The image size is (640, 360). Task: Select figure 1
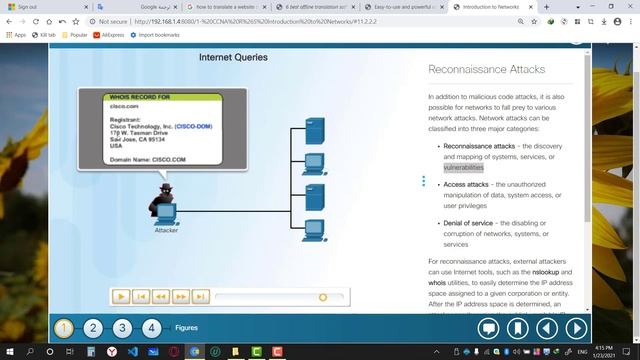(x=64, y=328)
